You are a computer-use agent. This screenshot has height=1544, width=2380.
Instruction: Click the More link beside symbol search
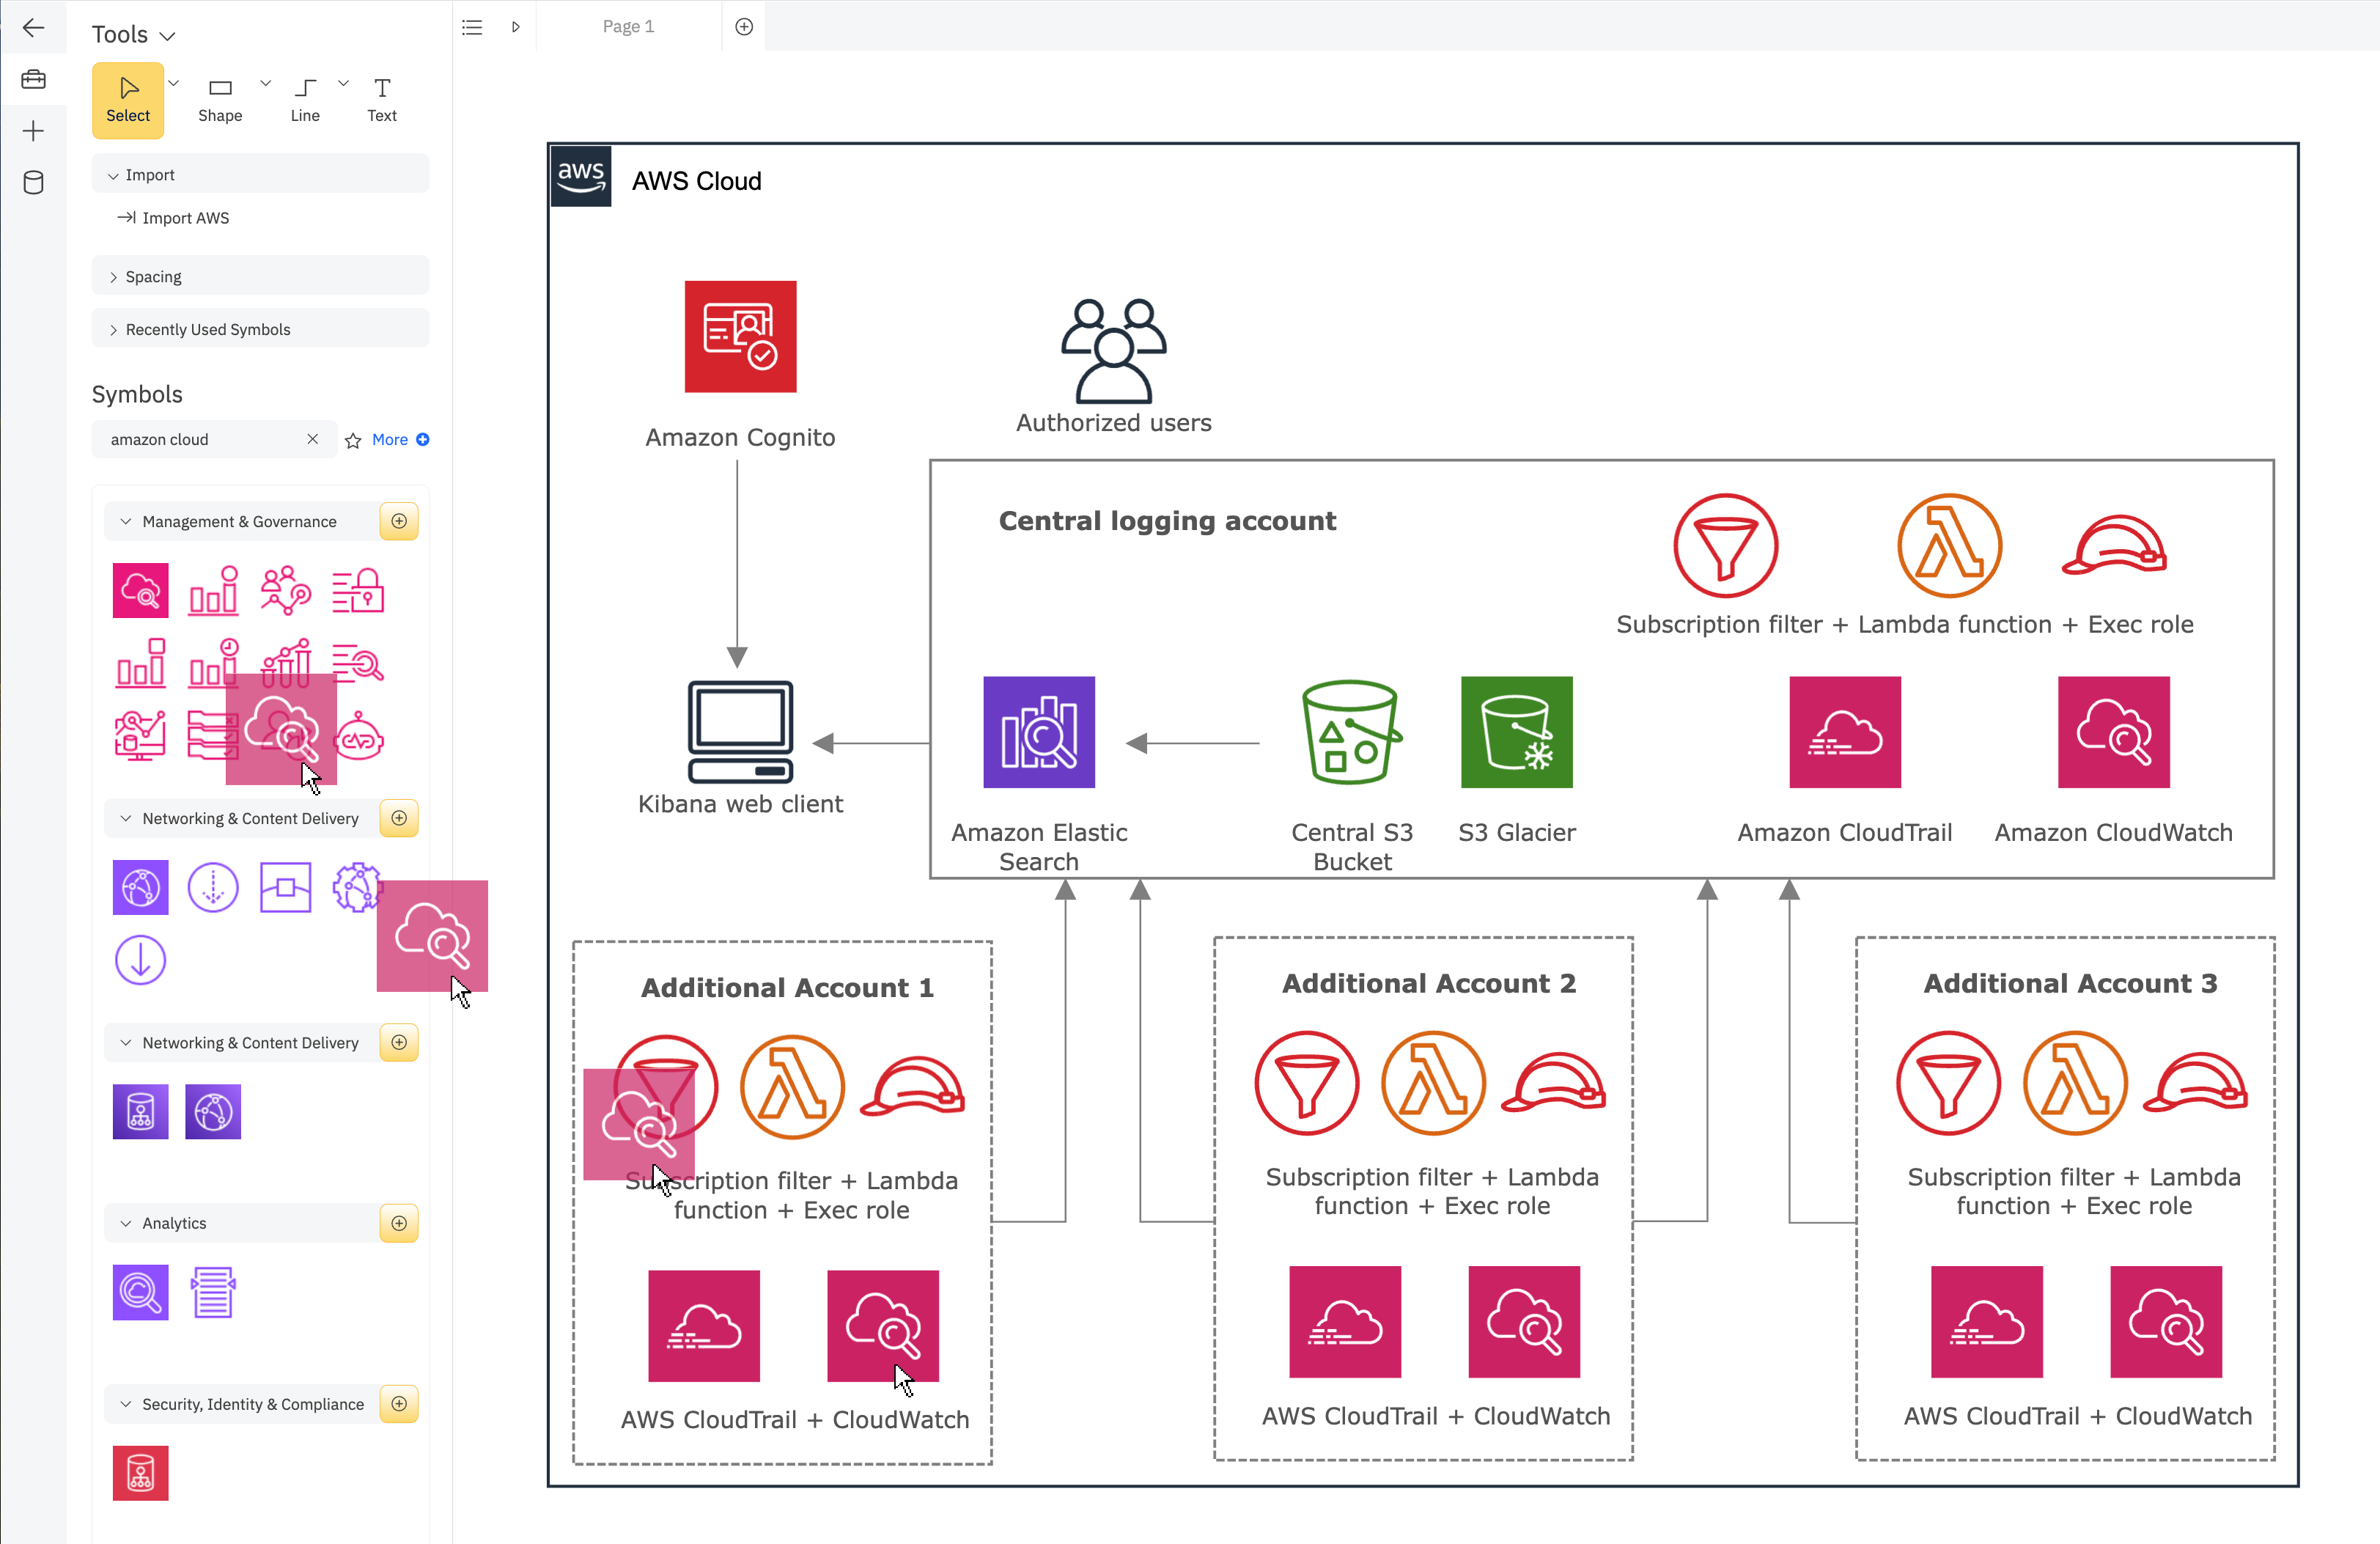(390, 439)
